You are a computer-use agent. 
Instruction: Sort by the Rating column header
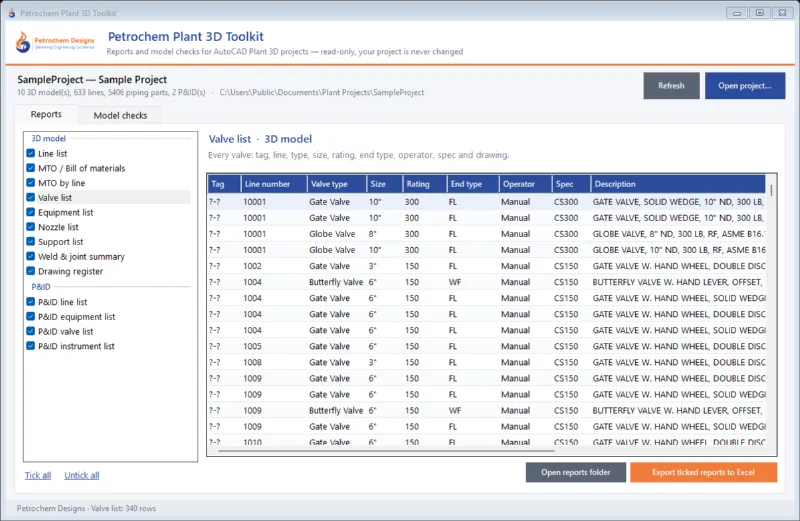(424, 184)
